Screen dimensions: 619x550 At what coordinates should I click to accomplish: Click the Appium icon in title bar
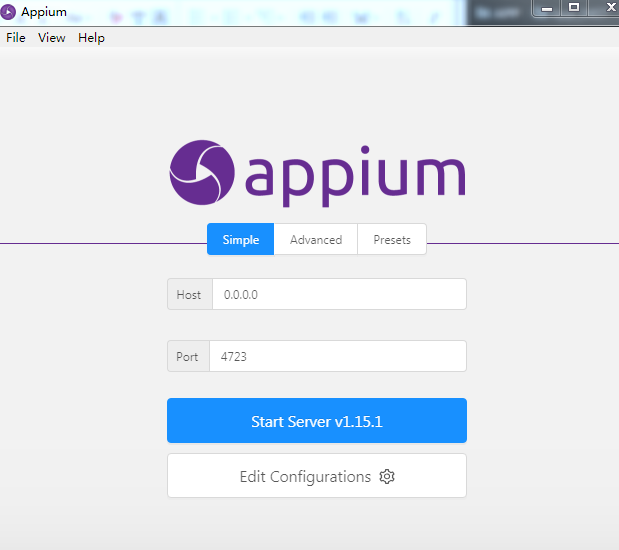click(x=8, y=12)
